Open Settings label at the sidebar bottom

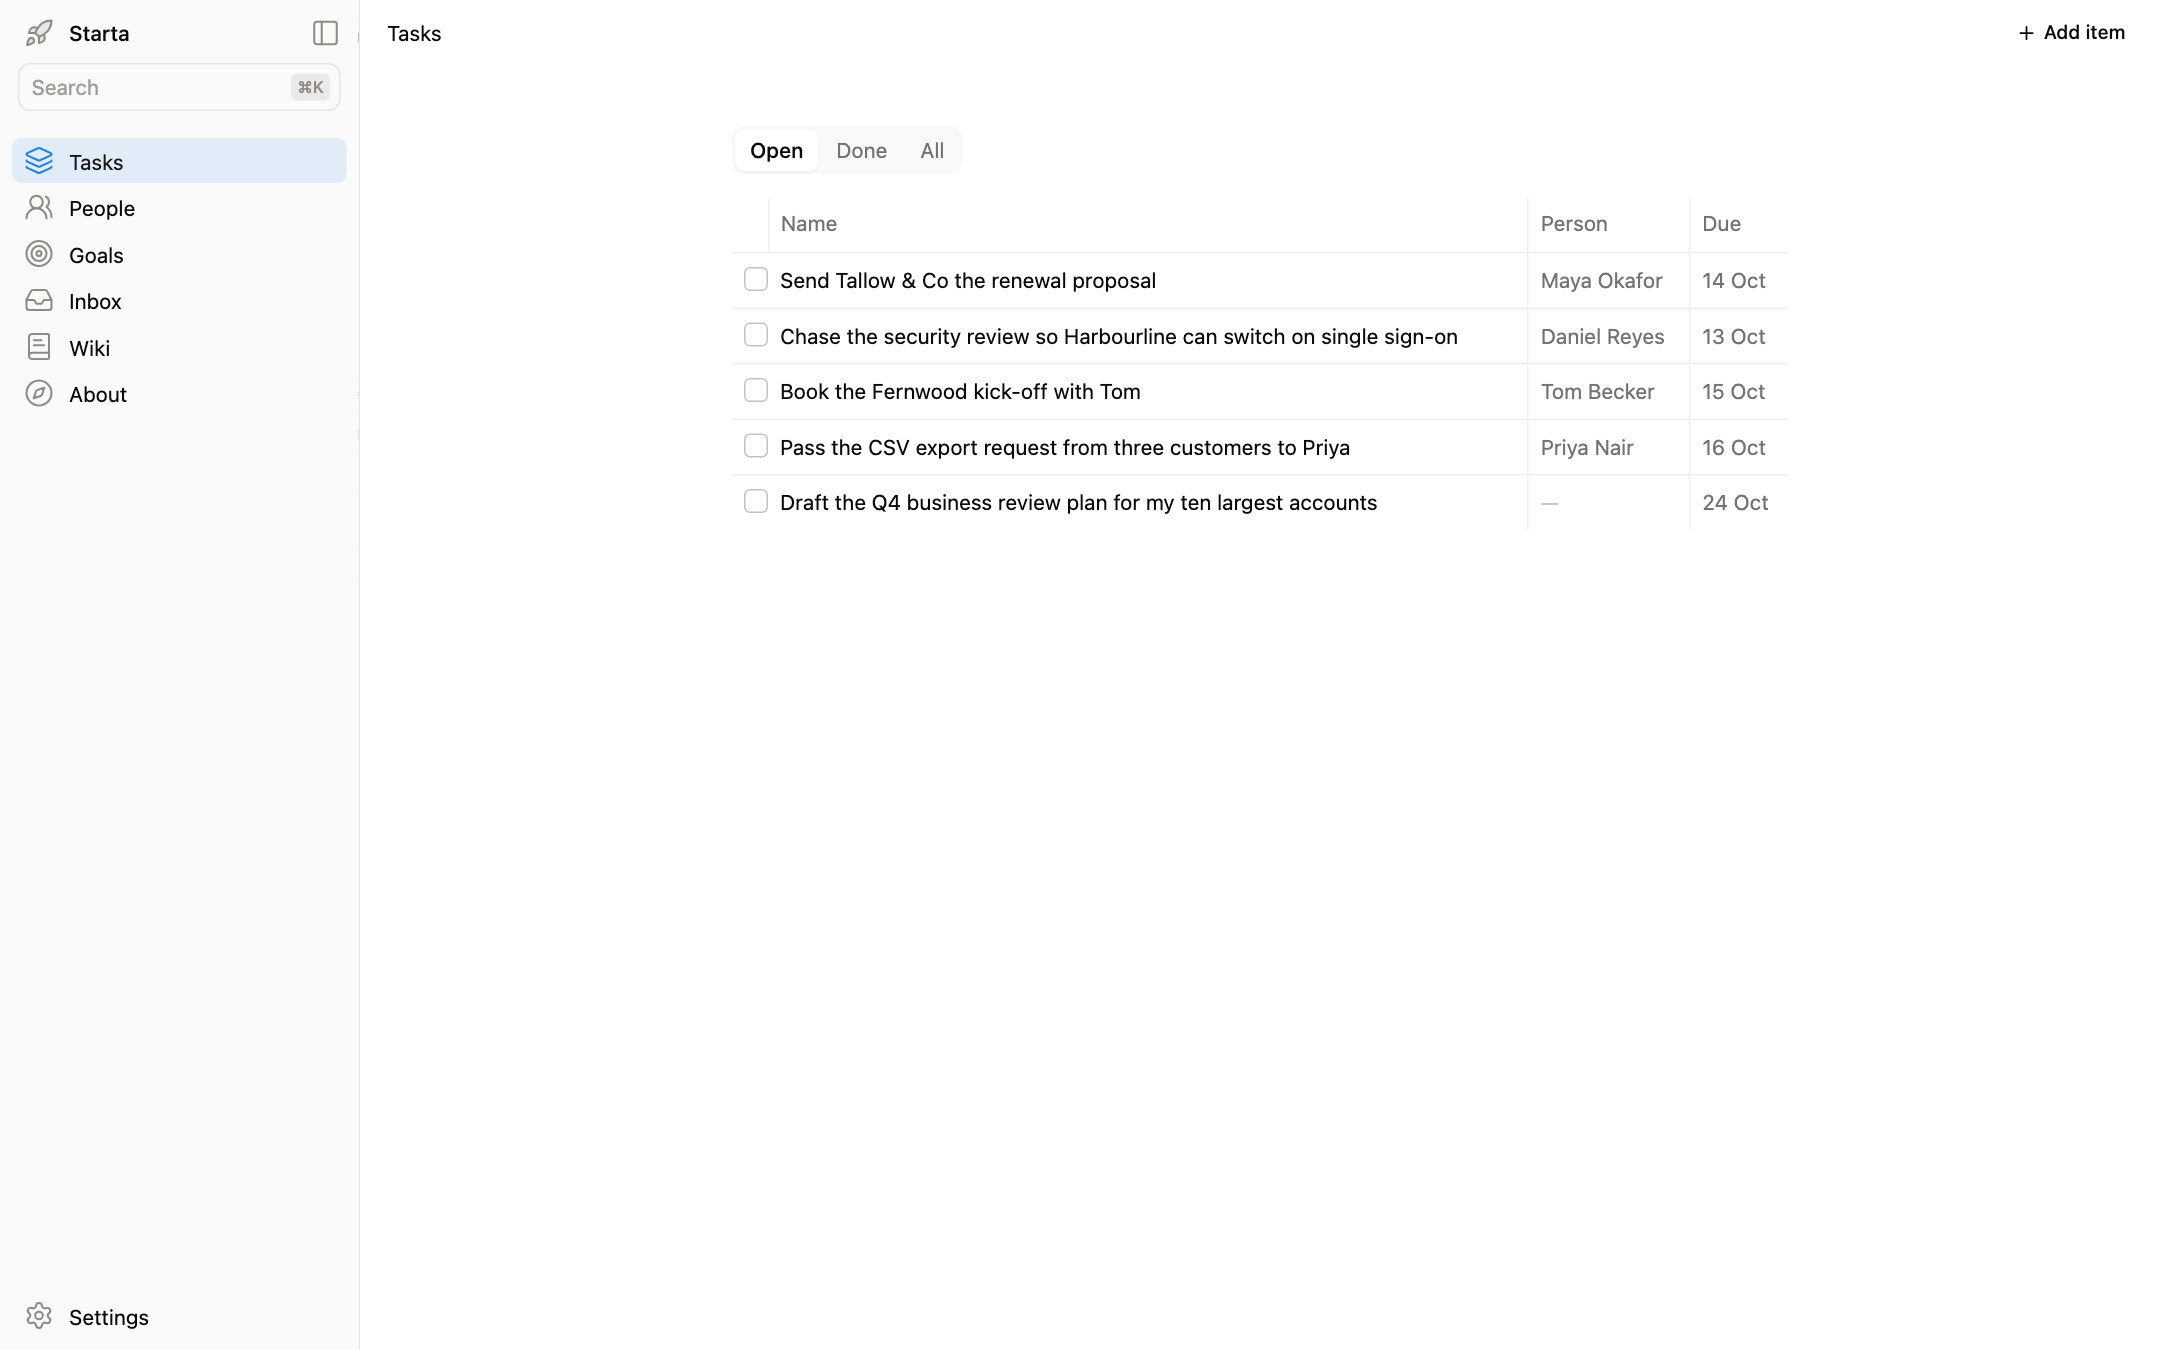coord(109,1317)
